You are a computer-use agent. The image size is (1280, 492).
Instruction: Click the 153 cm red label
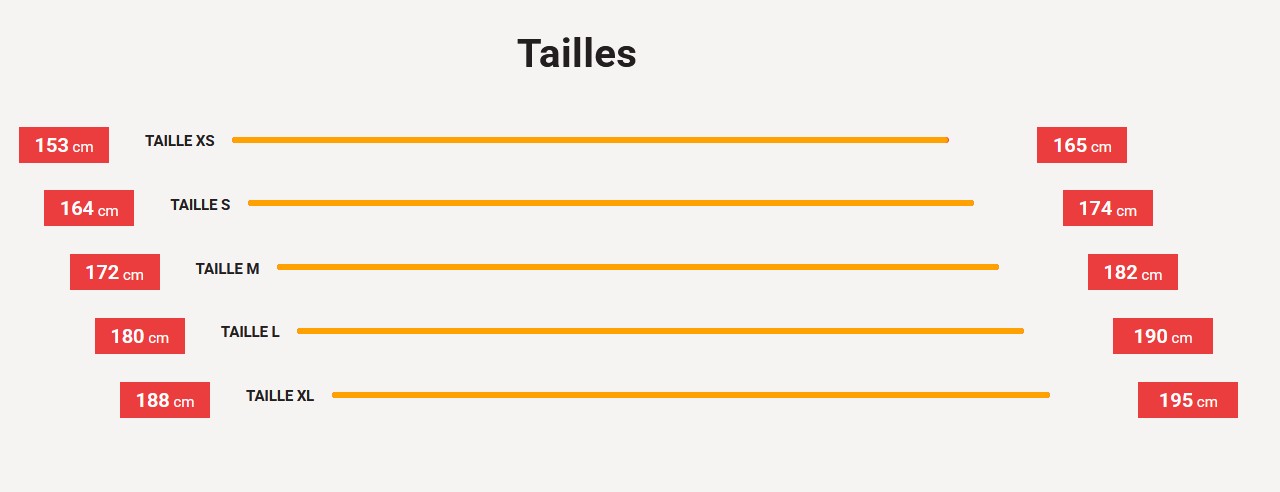(x=64, y=145)
